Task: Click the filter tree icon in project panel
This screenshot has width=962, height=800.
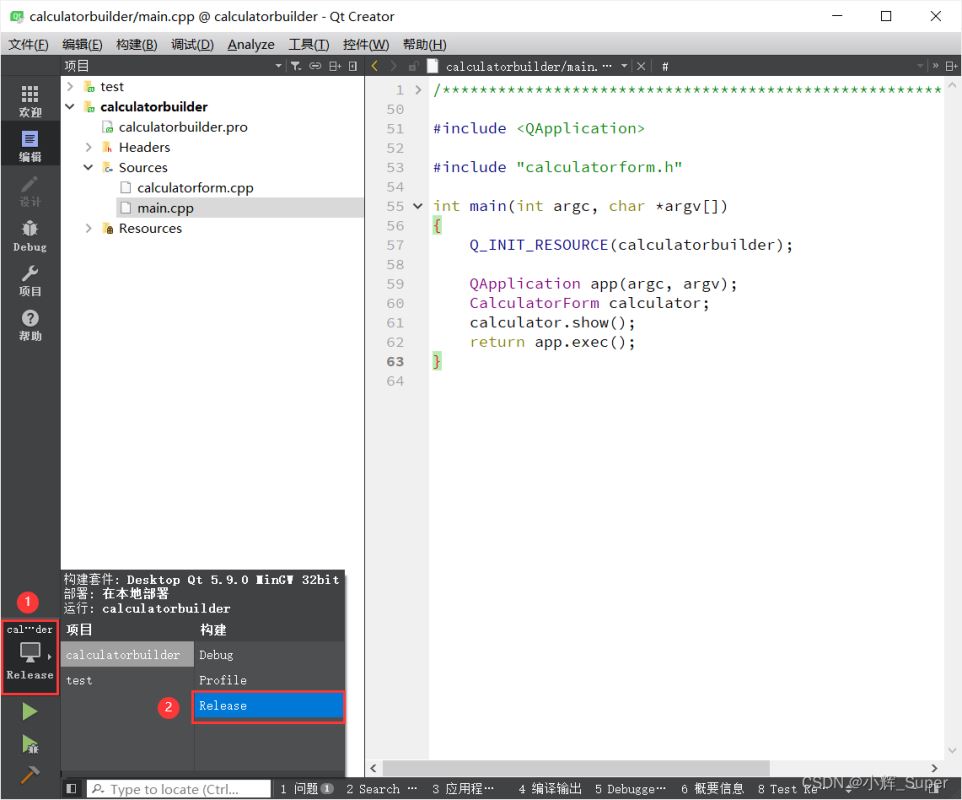Action: [x=295, y=66]
